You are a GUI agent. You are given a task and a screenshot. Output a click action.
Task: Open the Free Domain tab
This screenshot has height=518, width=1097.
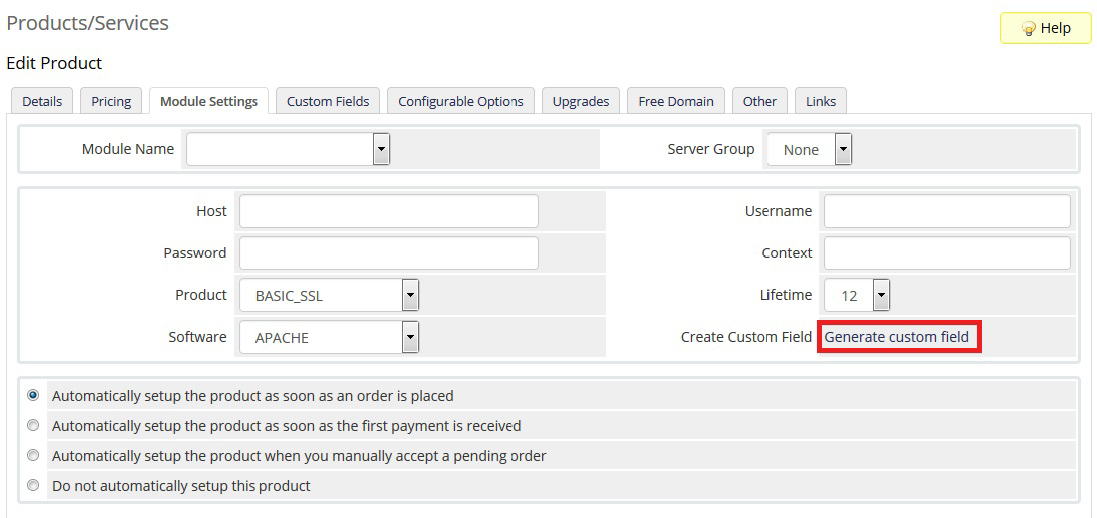(x=676, y=101)
